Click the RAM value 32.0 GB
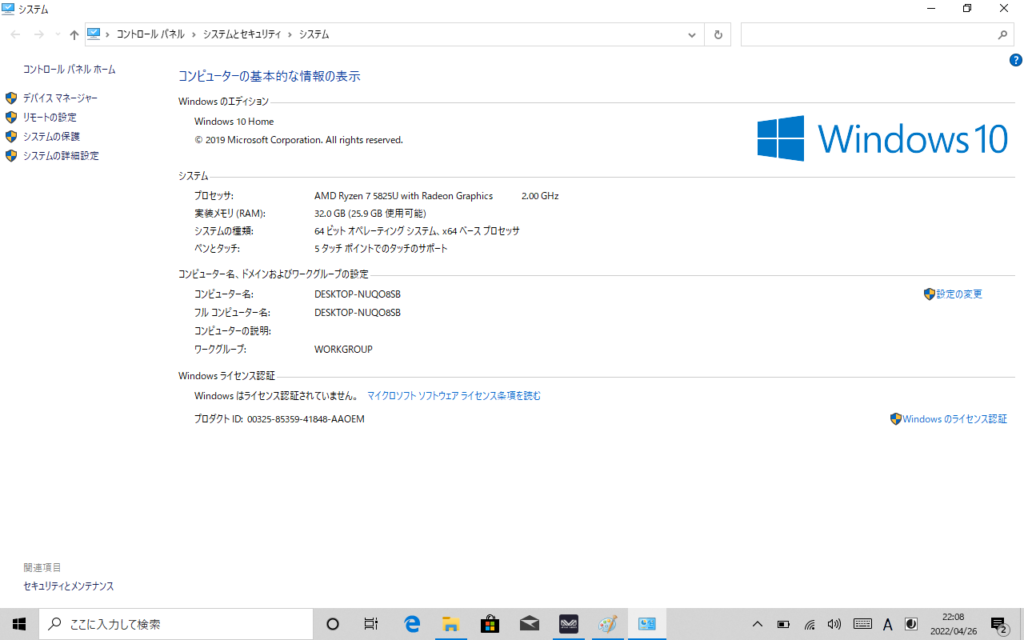 370,214
